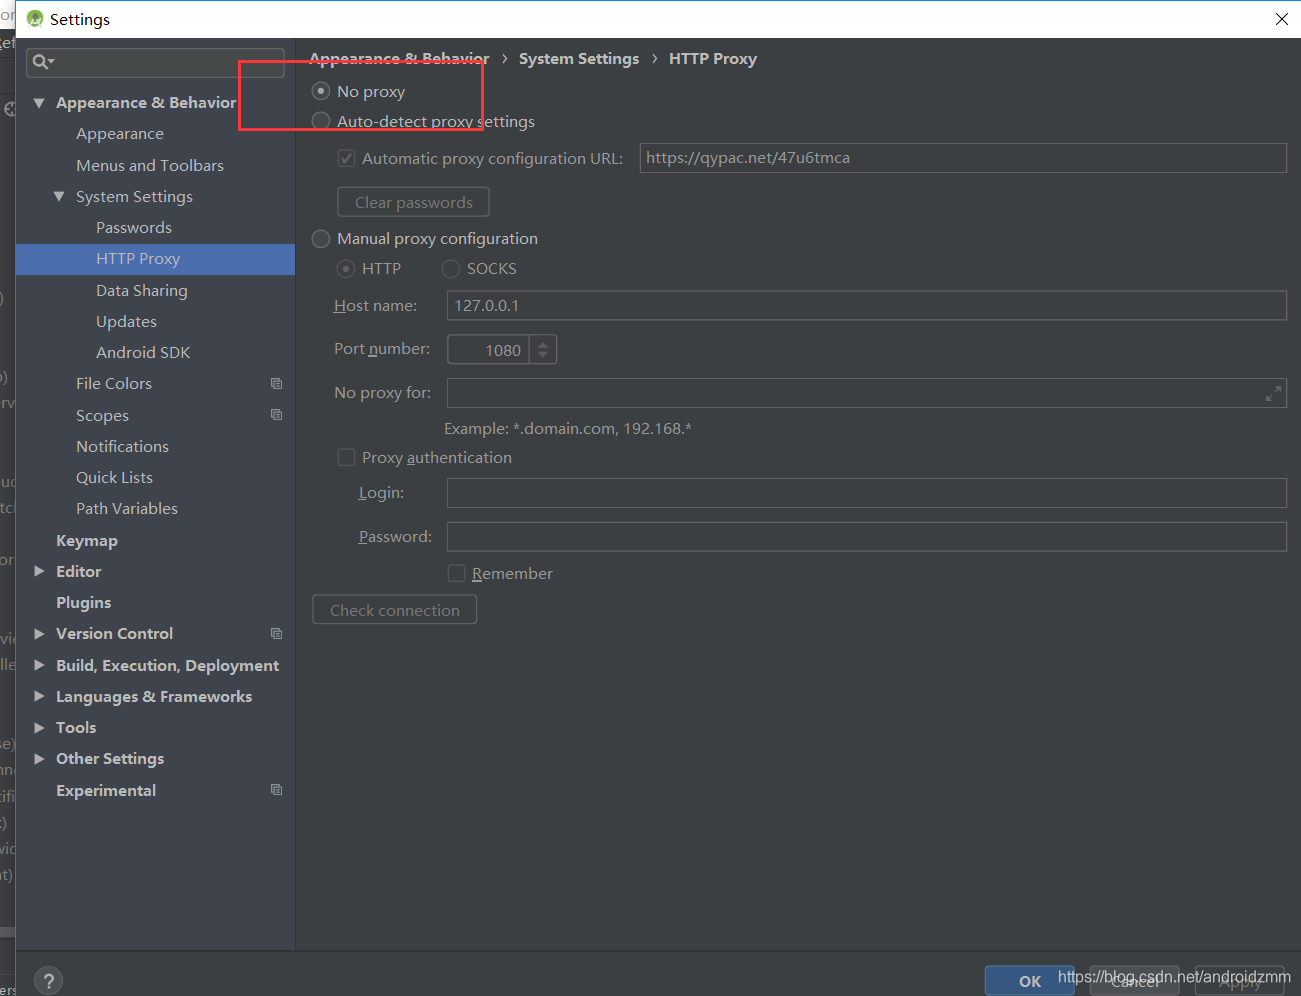Select Scopes in the settings tree
The height and width of the screenshot is (996, 1301).
(x=102, y=416)
